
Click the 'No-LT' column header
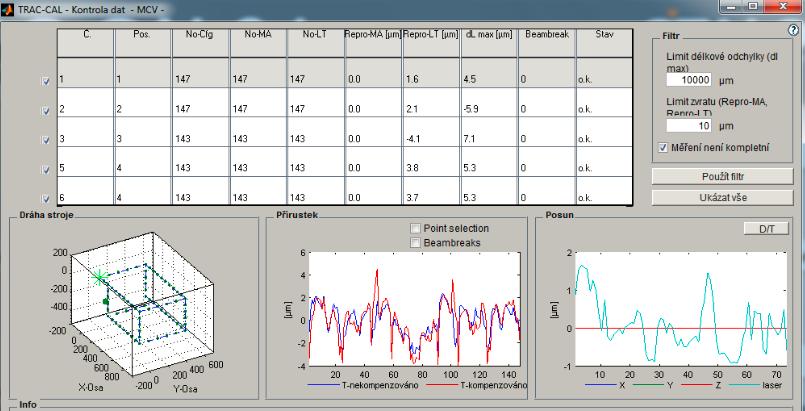[x=316, y=43]
